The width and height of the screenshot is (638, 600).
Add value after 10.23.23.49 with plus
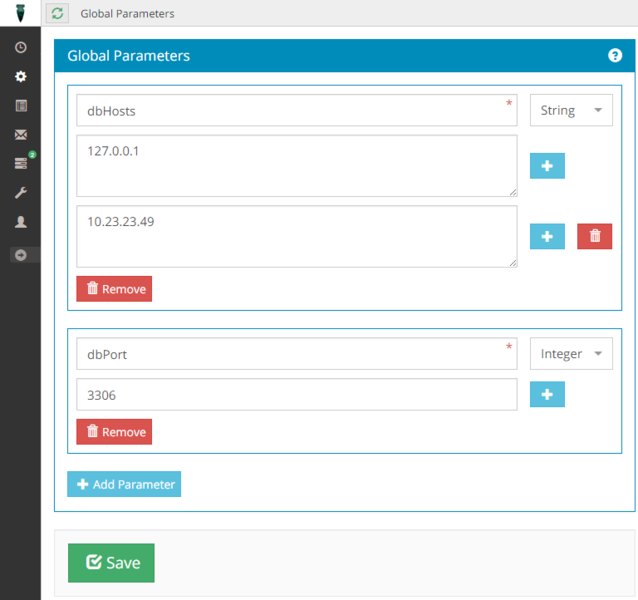(547, 236)
